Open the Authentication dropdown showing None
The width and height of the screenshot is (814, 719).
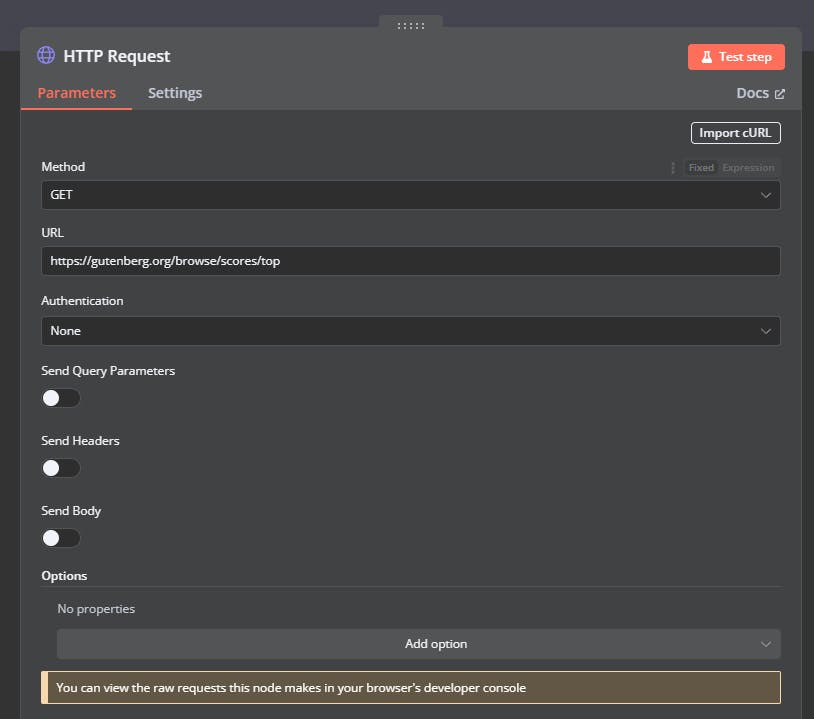[x=411, y=331]
